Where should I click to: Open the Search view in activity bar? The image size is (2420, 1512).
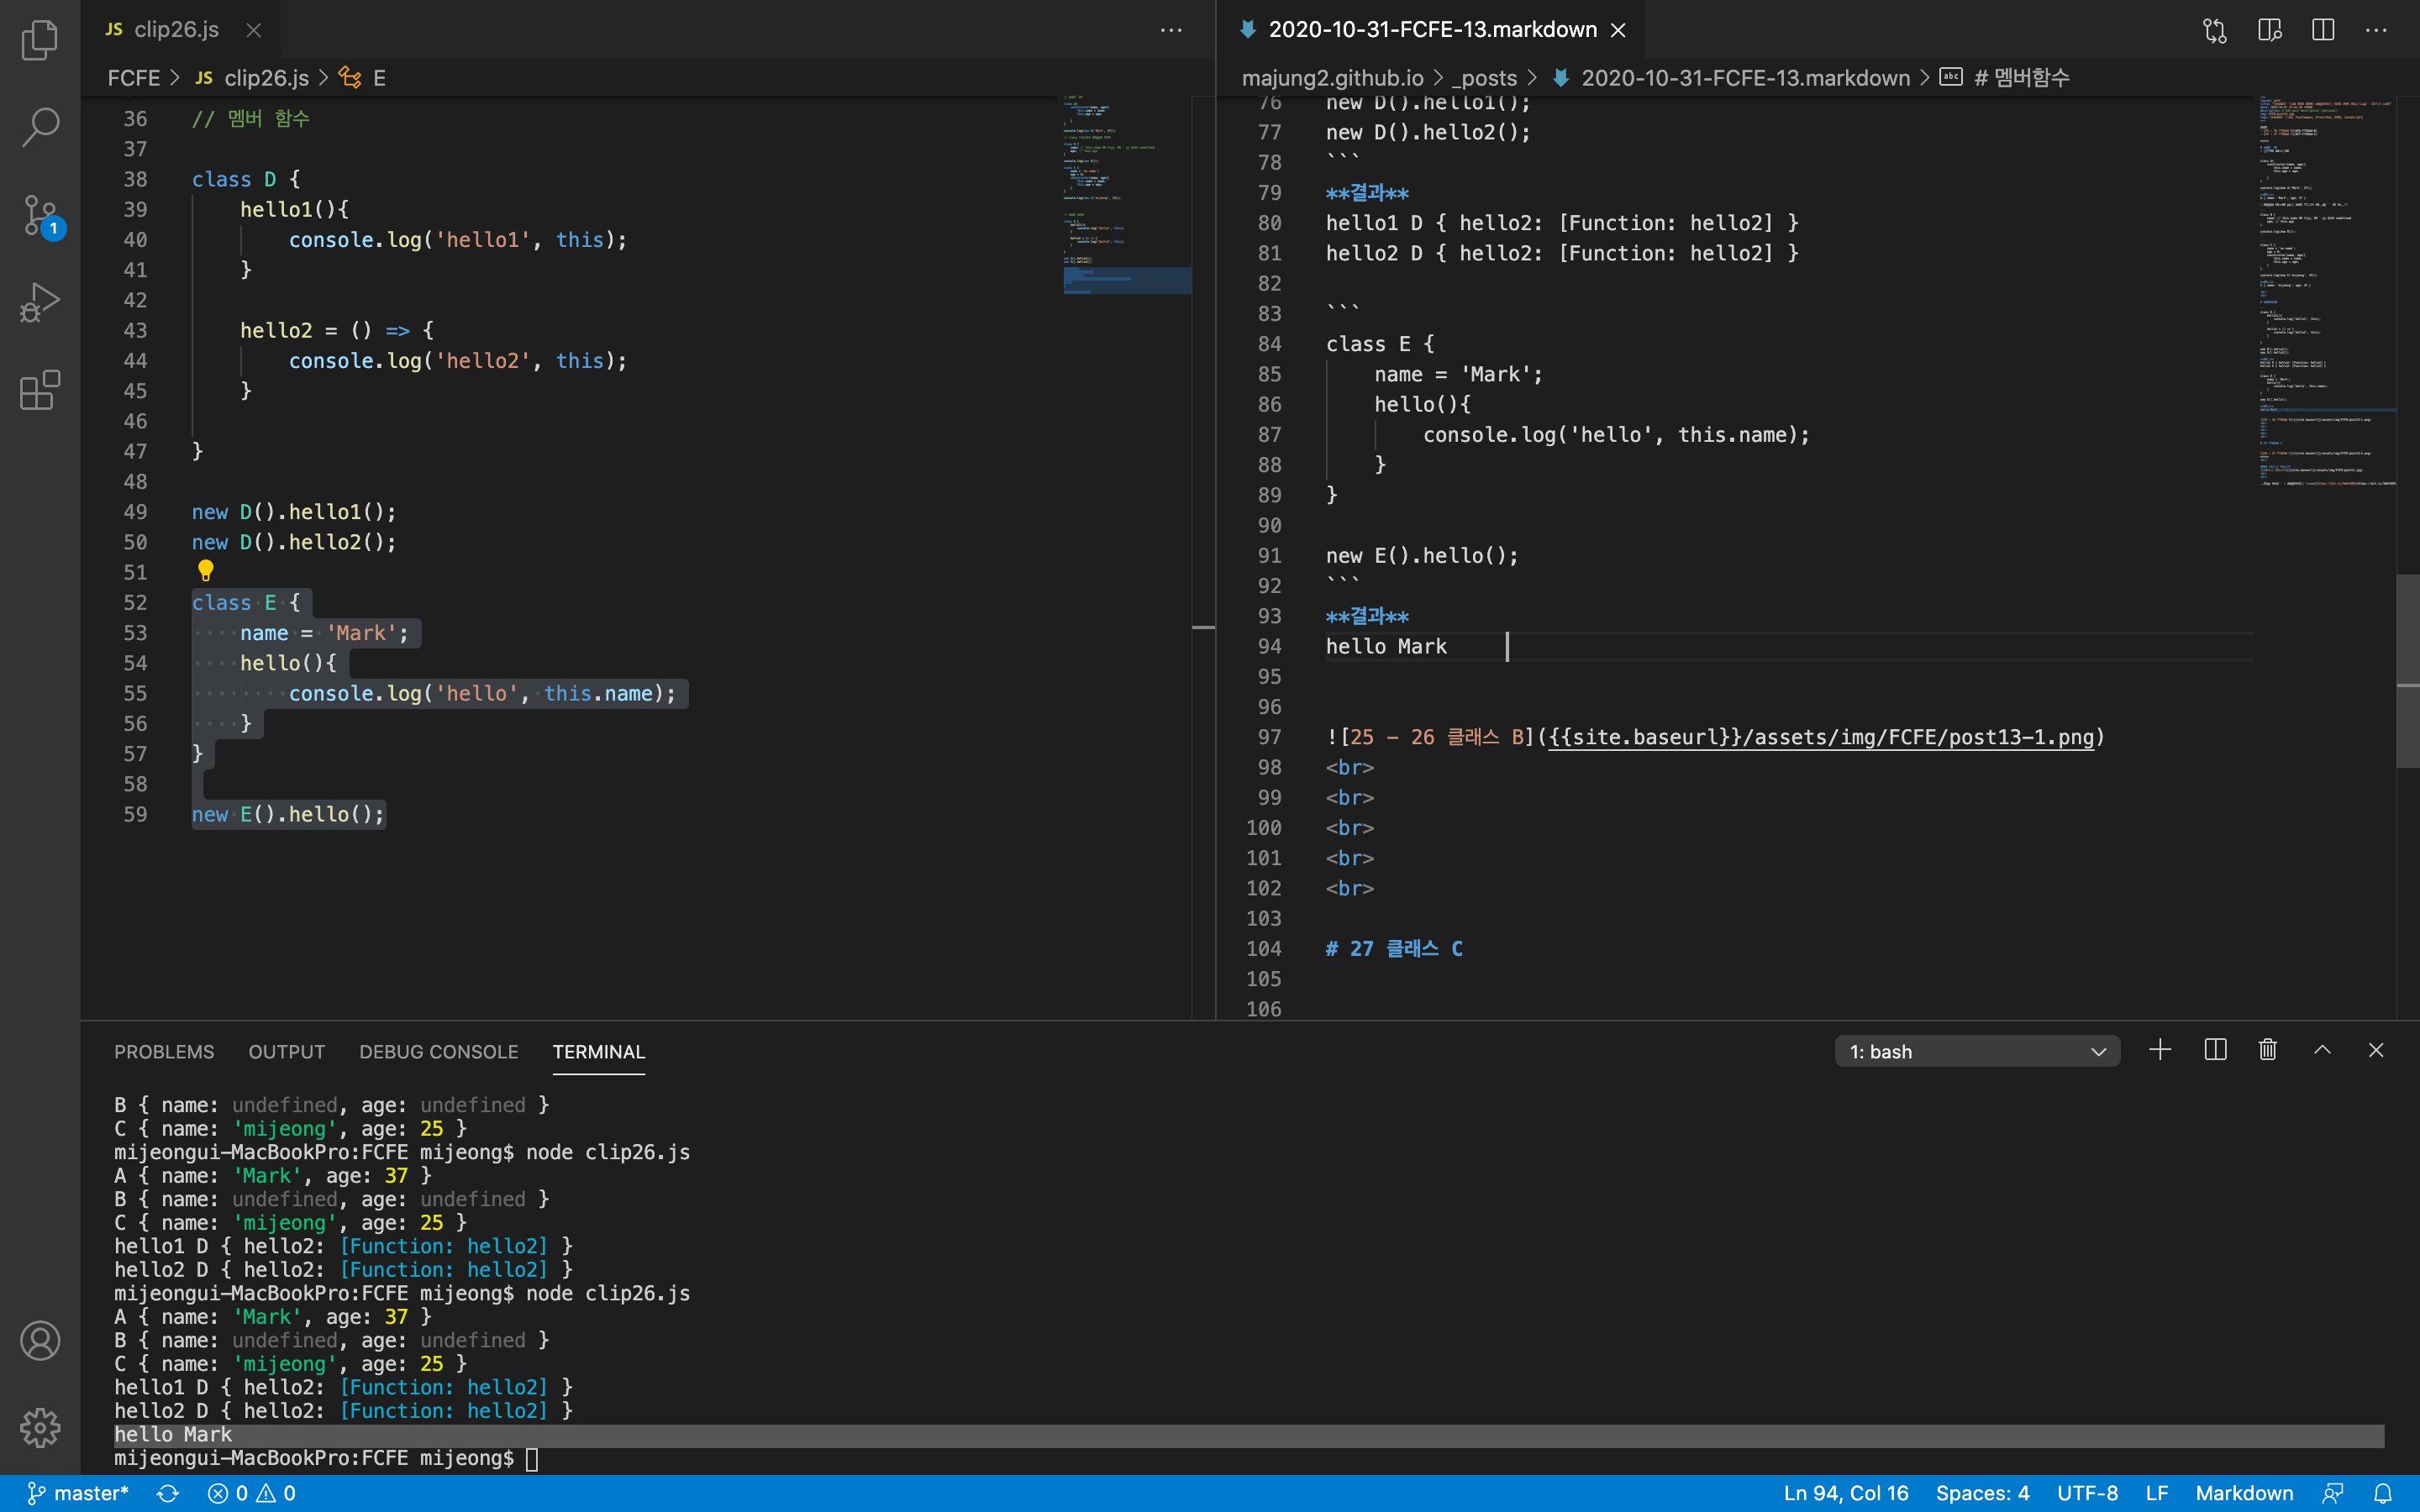click(40, 127)
